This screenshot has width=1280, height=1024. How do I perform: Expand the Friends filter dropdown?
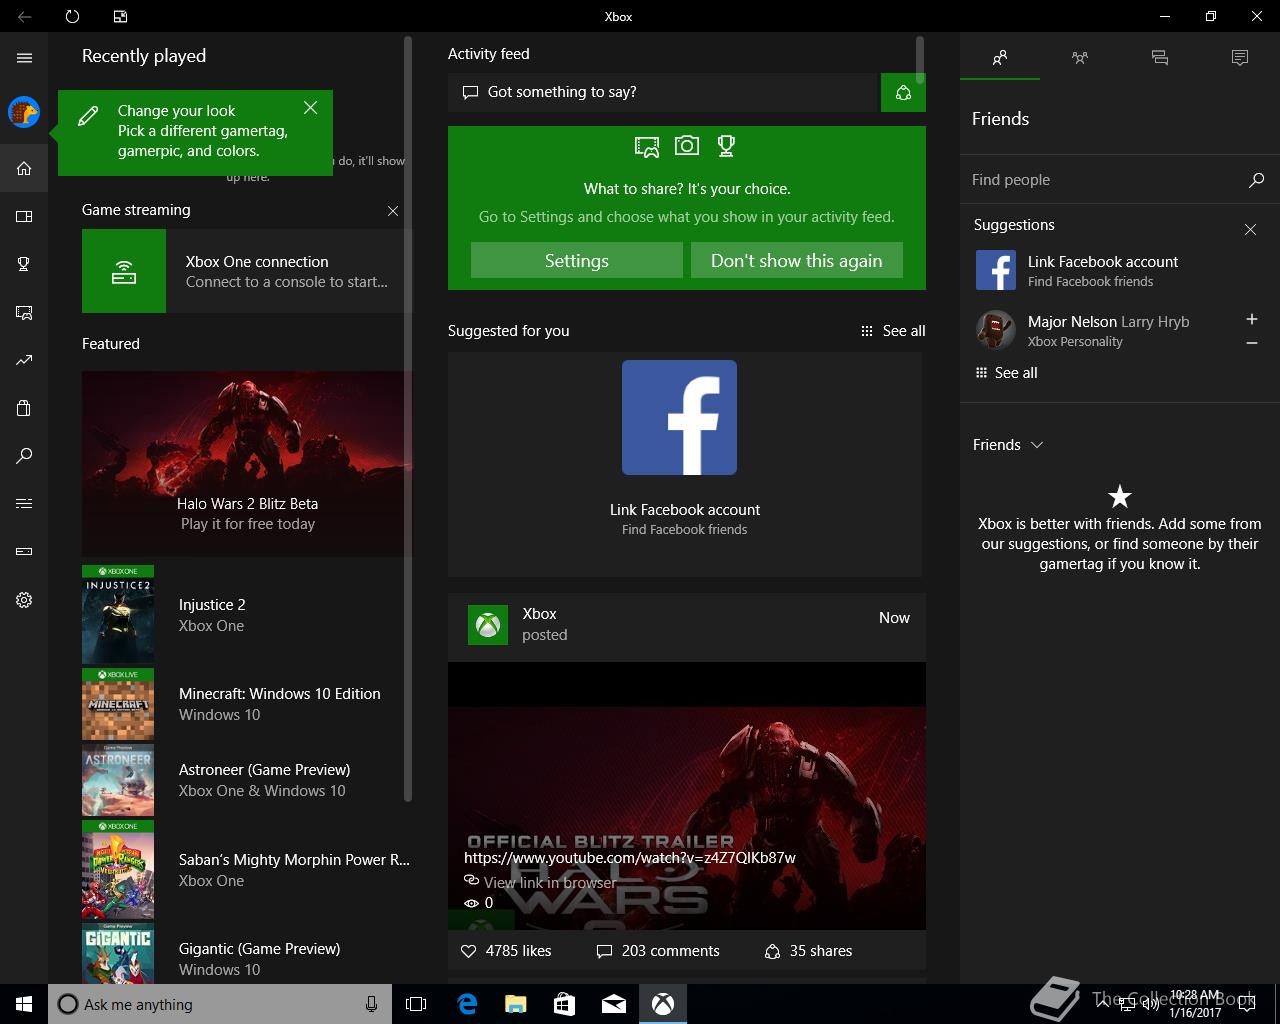tap(1008, 445)
